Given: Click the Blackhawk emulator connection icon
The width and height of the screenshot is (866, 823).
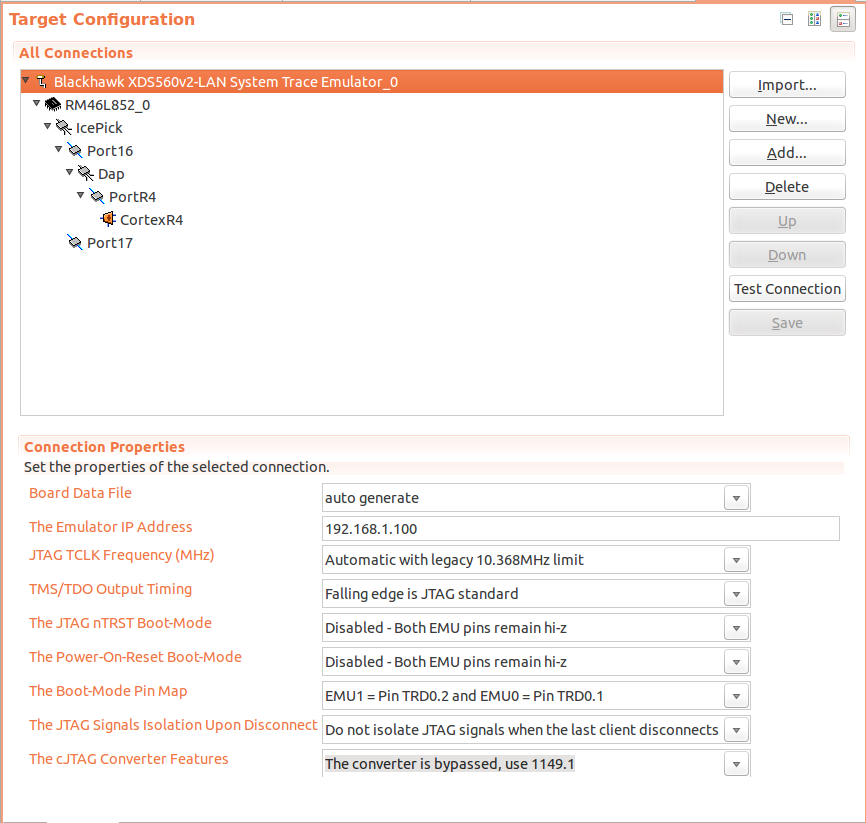Looking at the screenshot, I should pos(42,82).
